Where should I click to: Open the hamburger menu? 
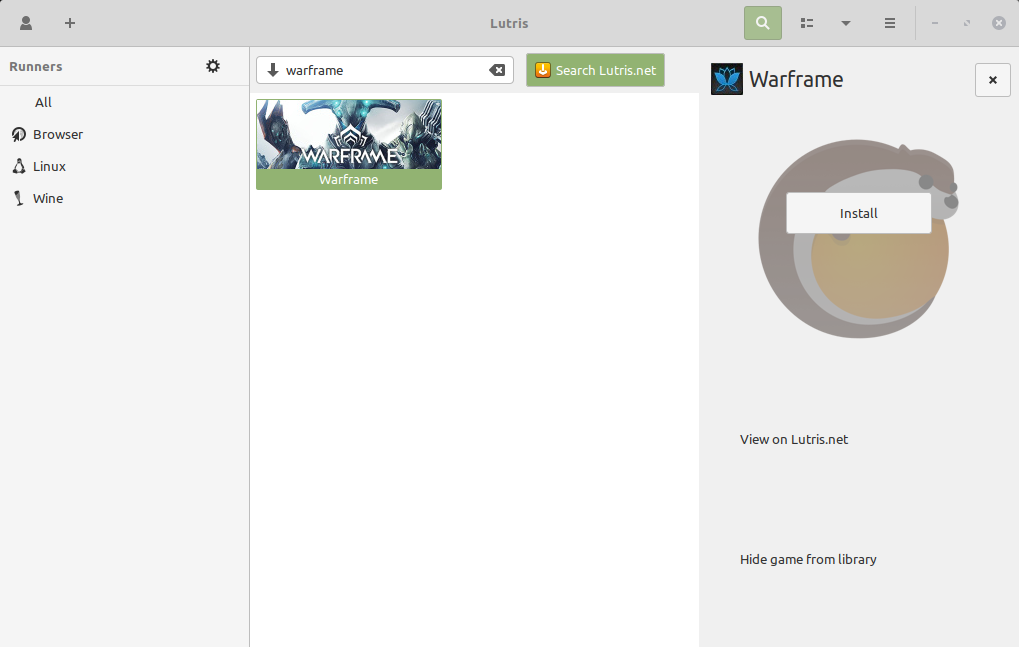tap(890, 23)
